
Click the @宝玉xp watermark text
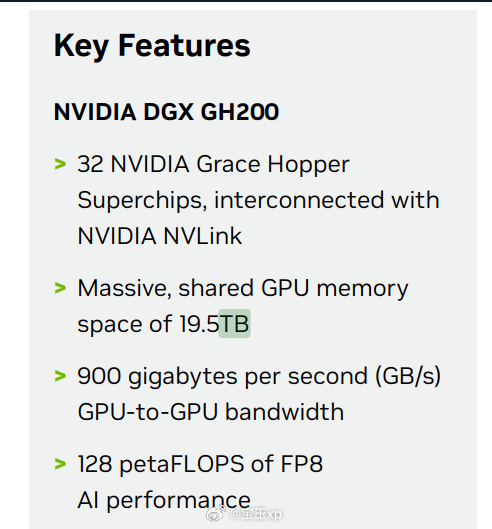256,514
